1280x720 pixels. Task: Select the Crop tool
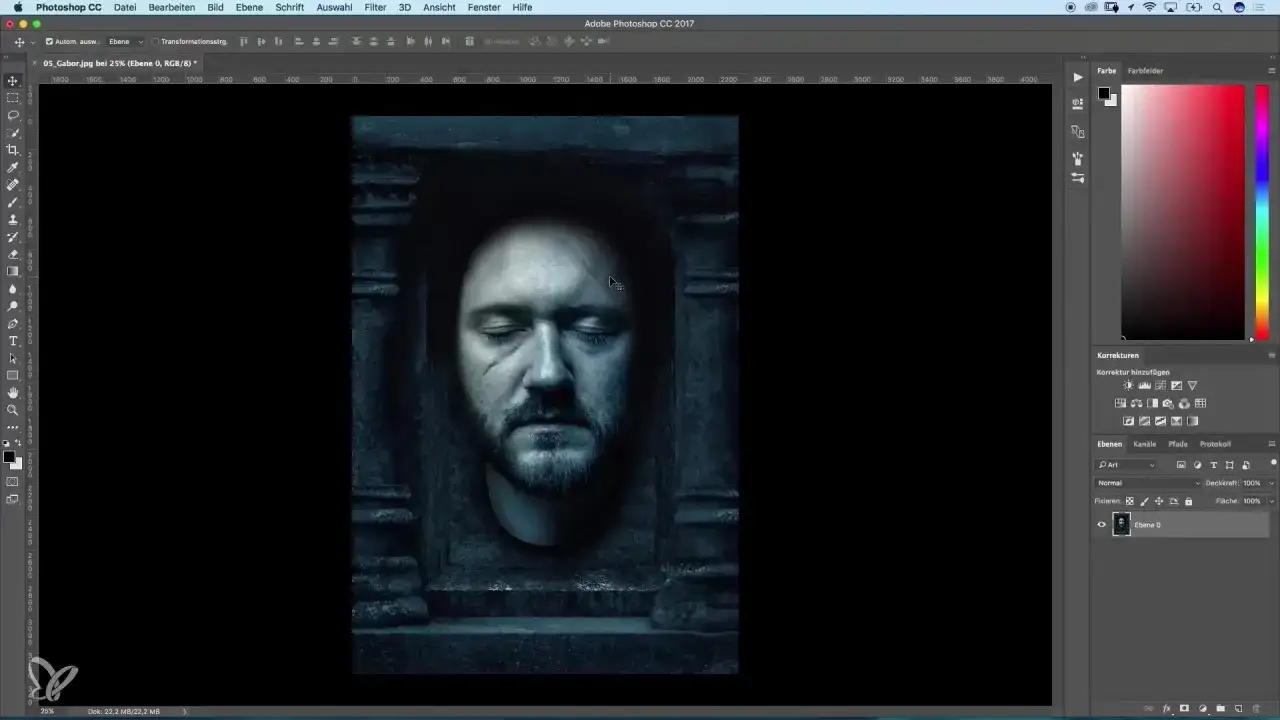(x=13, y=150)
